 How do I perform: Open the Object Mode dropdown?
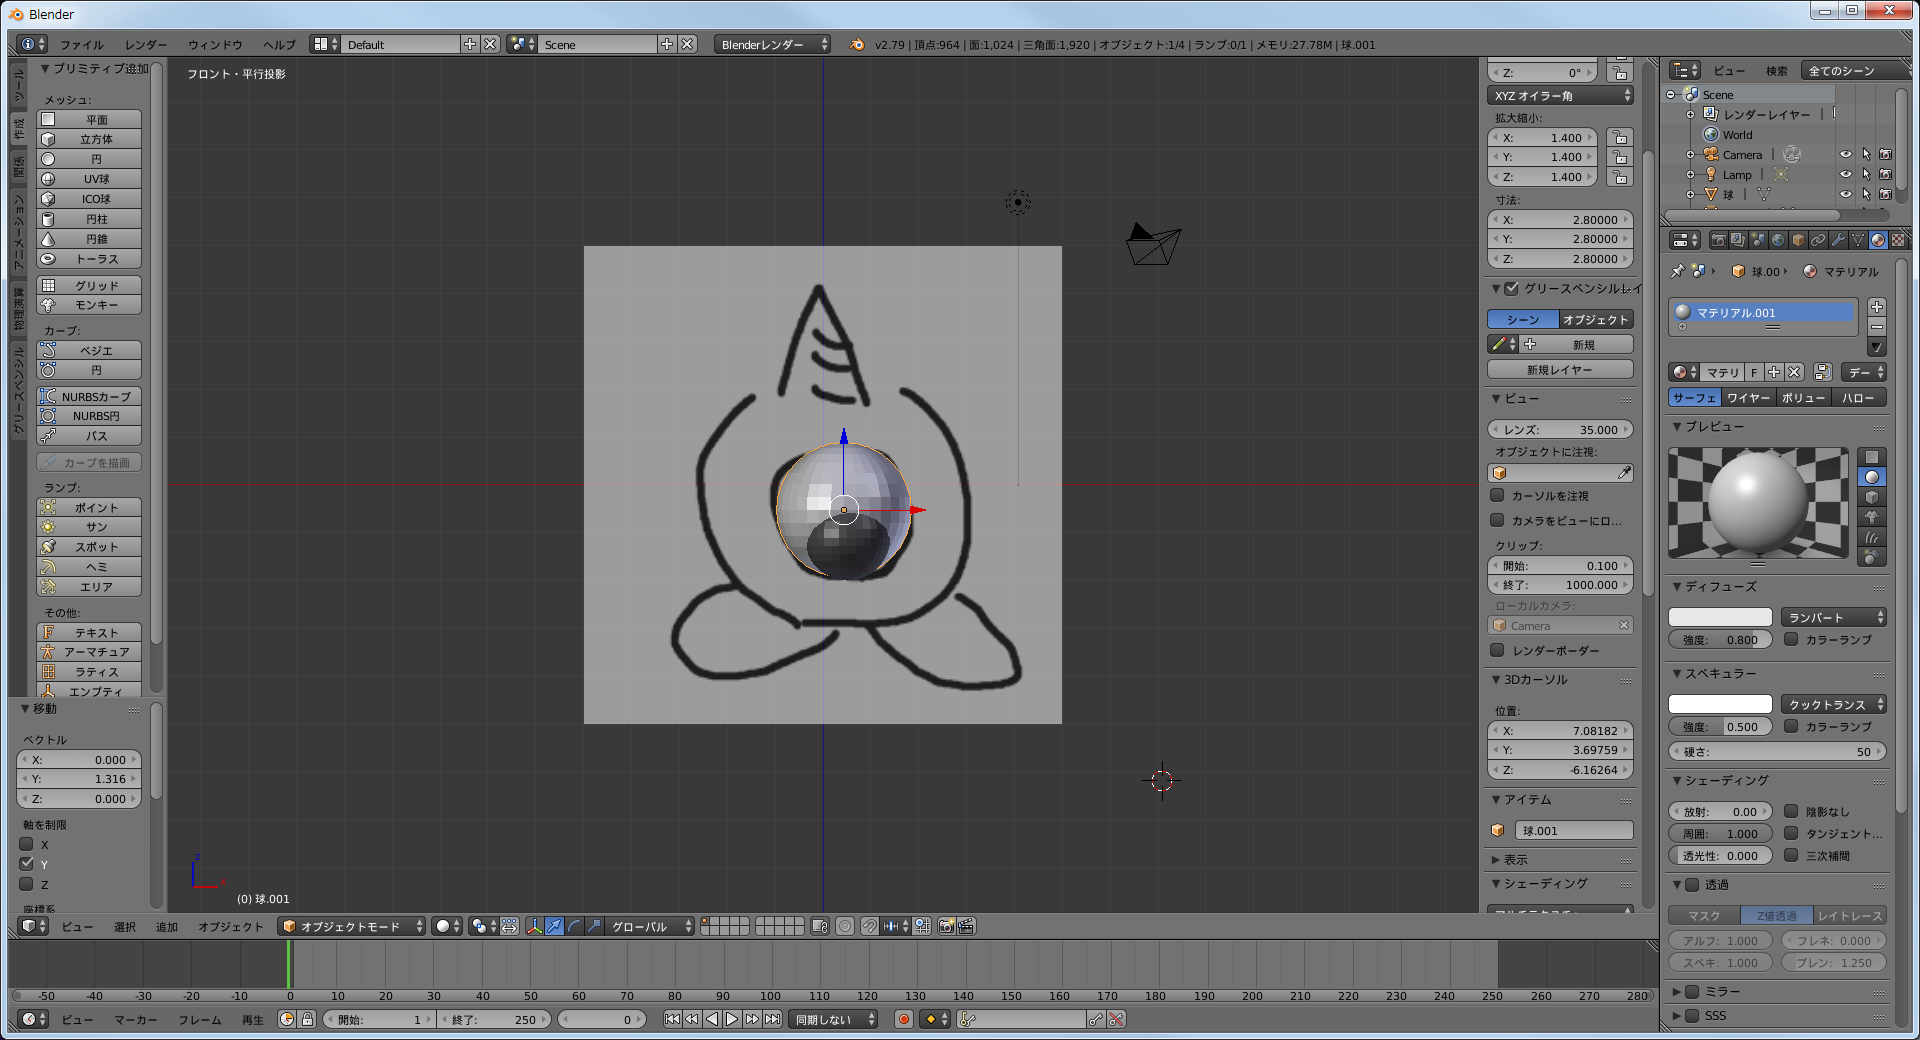pos(352,926)
